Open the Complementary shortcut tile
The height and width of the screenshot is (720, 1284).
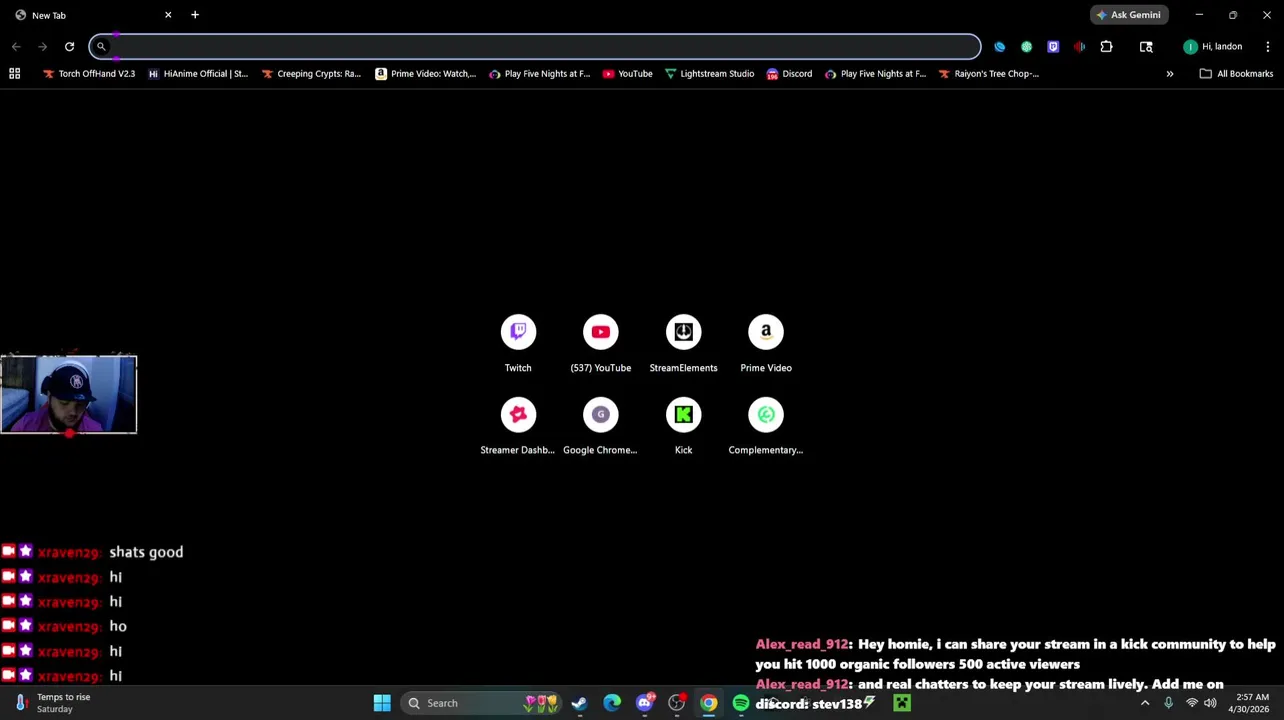pos(766,426)
